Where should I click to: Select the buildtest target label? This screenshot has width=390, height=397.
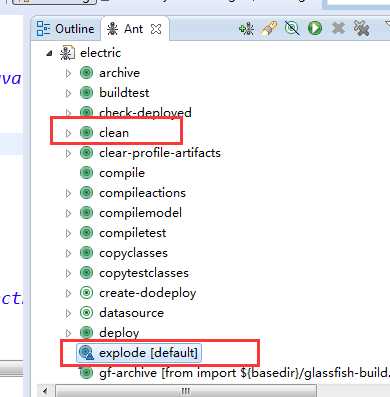pyautogui.click(x=124, y=93)
